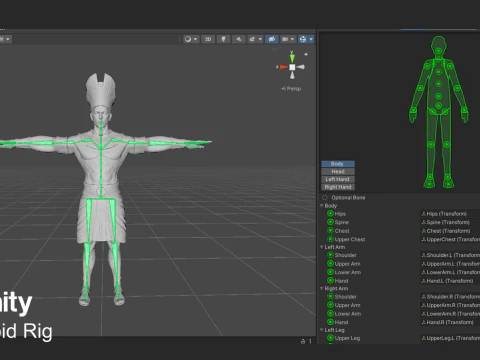Screen dimensions: 480x360
Task: Select the Head mapping view button
Action: click(338, 171)
